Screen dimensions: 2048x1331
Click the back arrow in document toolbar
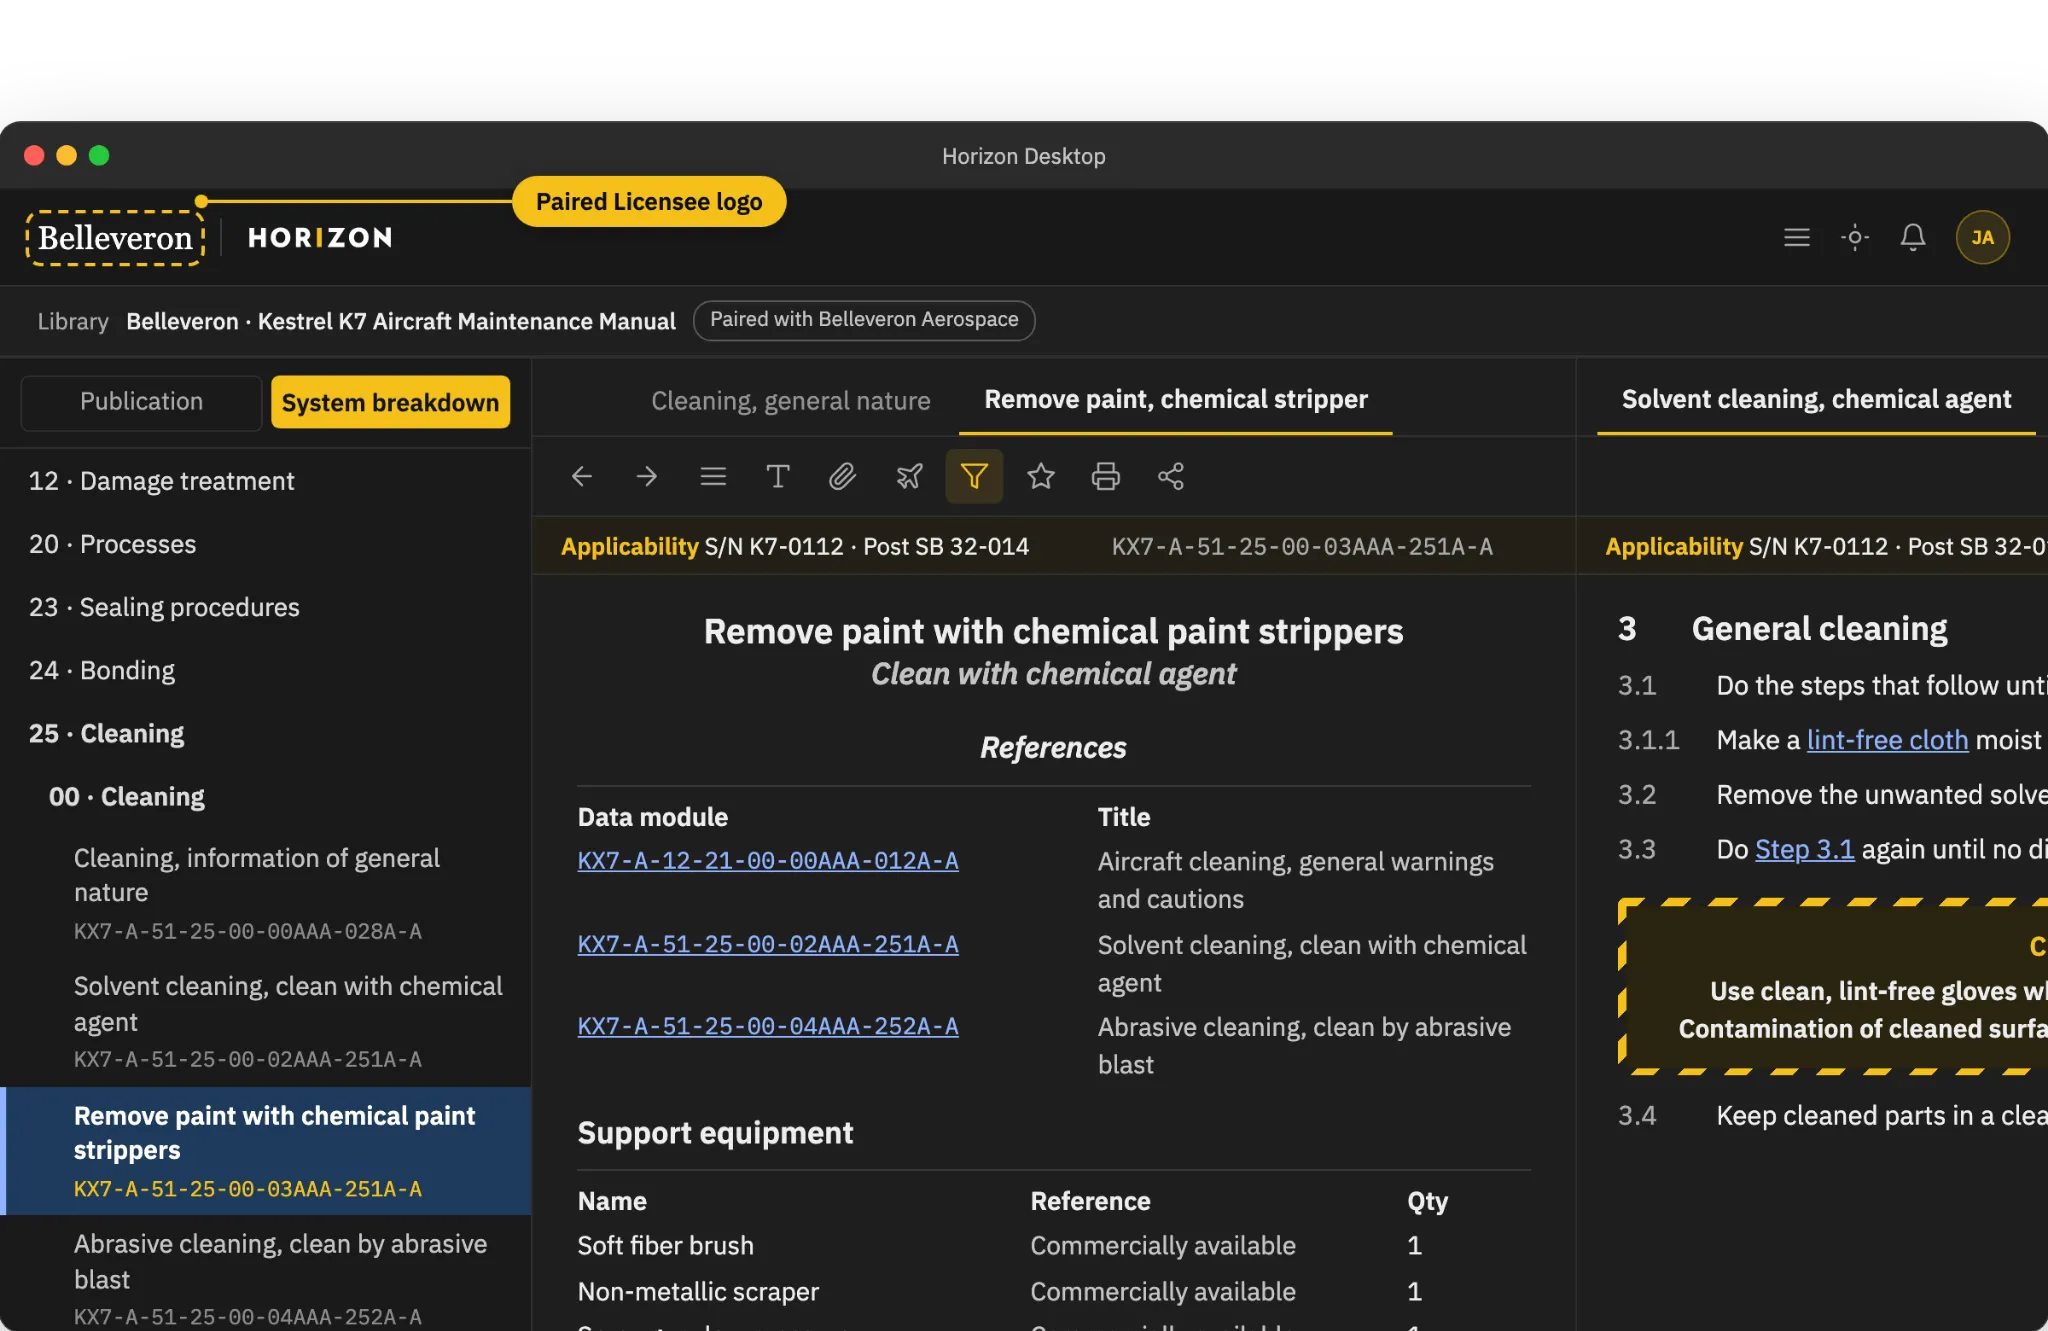pos(582,477)
